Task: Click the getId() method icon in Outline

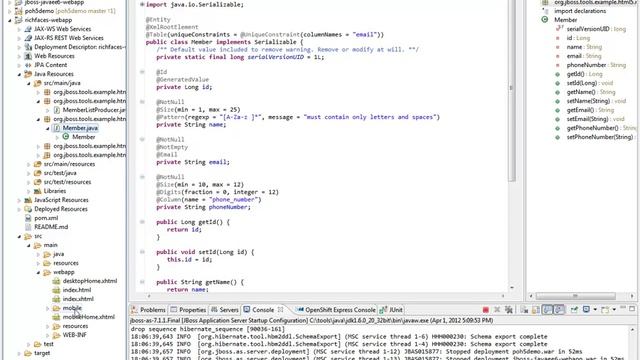Action: click(x=558, y=74)
